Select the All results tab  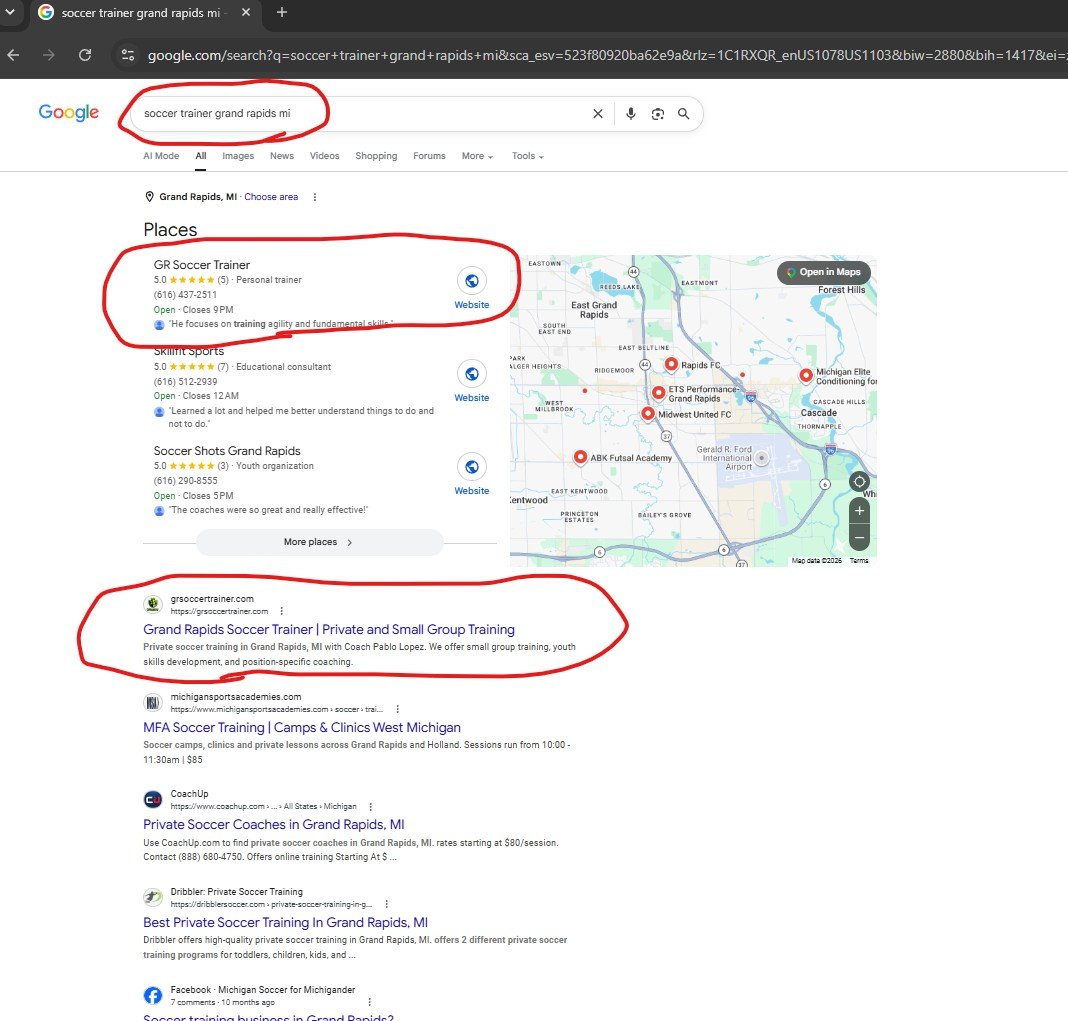pos(201,156)
